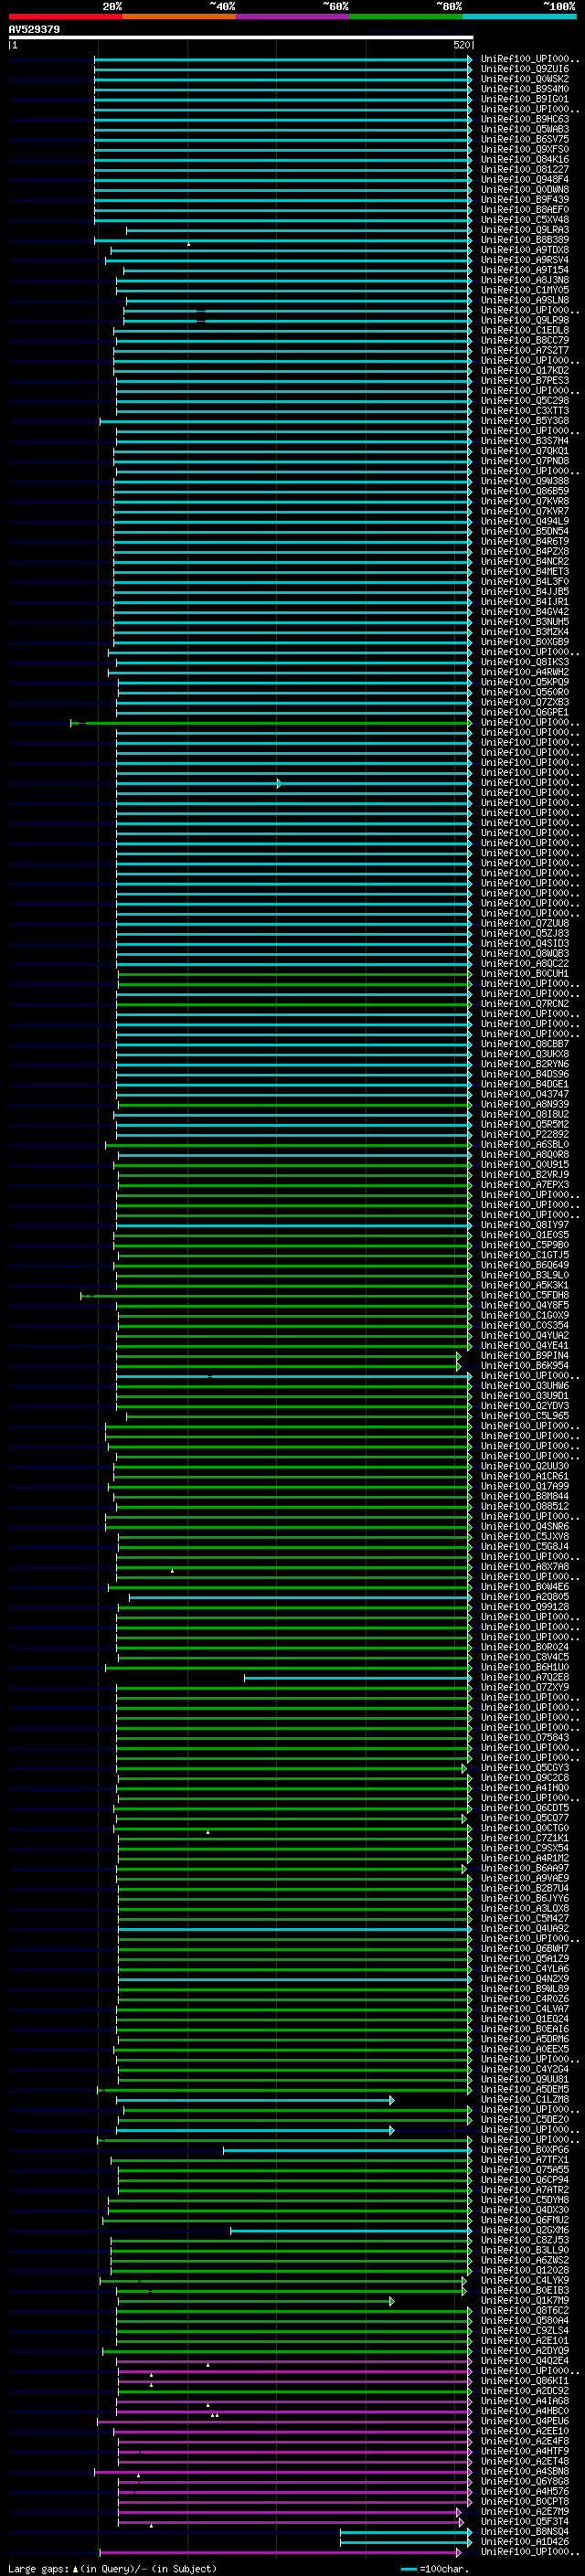585x2576 pixels.
Task: Click the purple ~60% identity legend segment
Action: point(293,16)
